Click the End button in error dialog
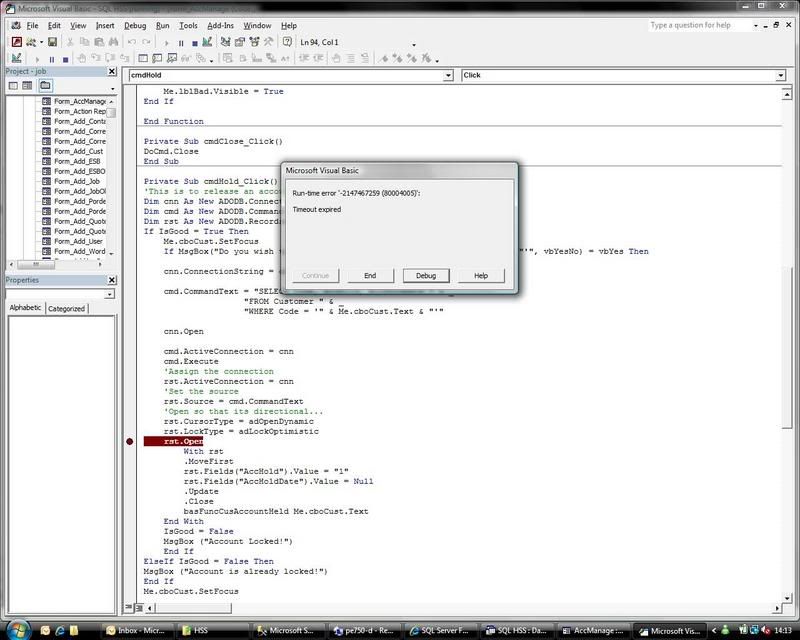The image size is (800, 640). [x=370, y=276]
